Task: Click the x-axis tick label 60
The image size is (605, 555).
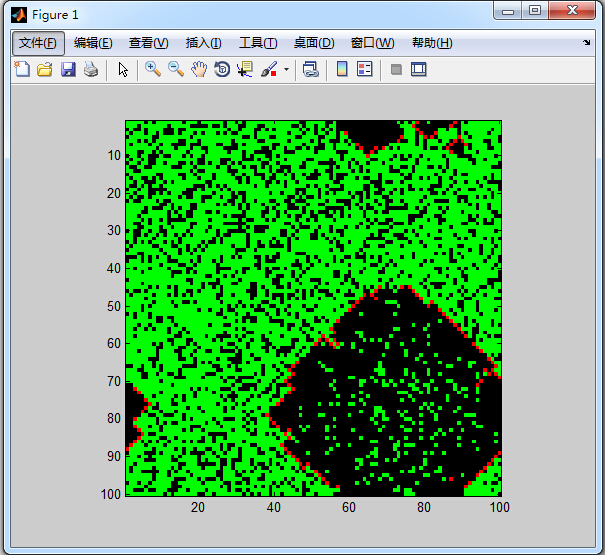Action: click(349, 507)
